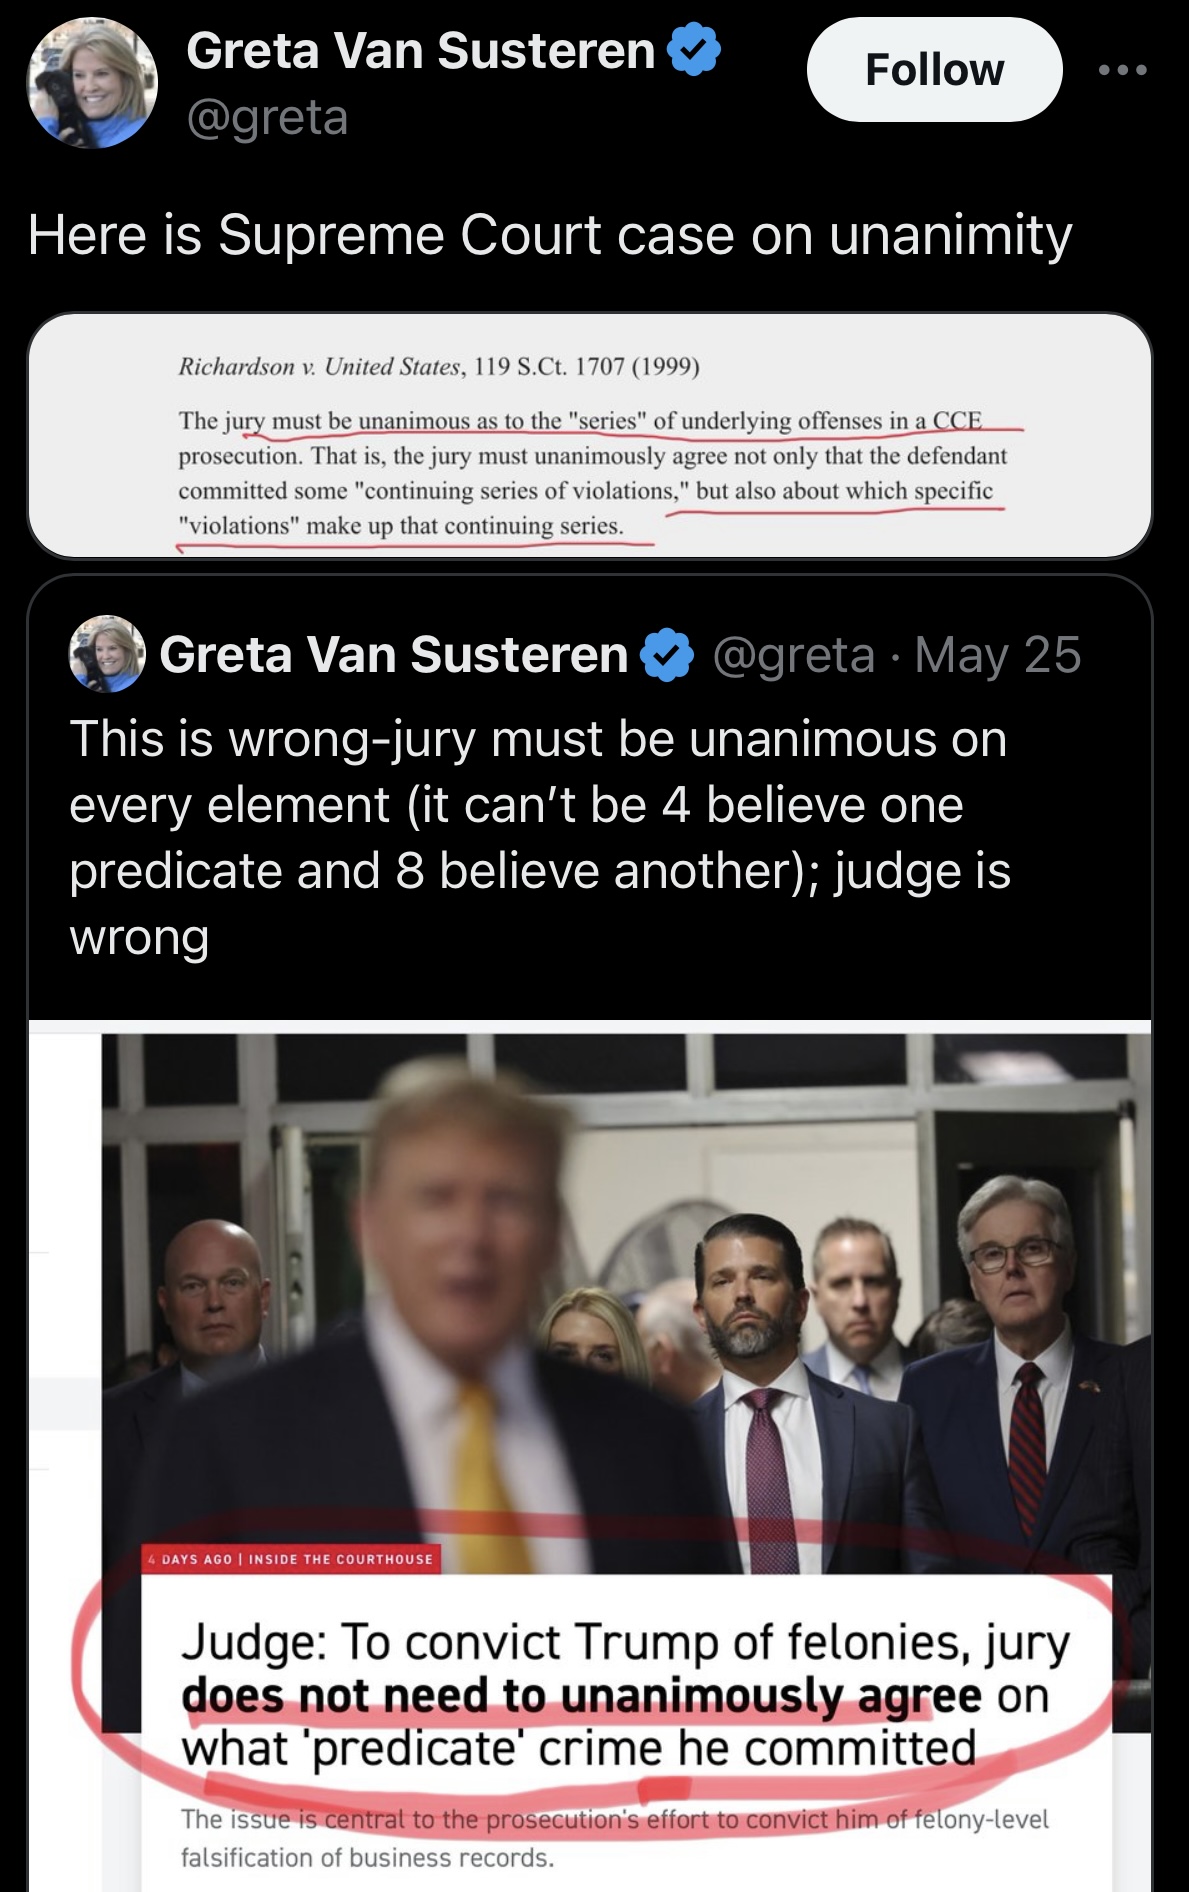Viewport: 1189px width, 1892px height.
Task: Enlarge the Richardson v. United States excerpt image
Action: pos(590,435)
